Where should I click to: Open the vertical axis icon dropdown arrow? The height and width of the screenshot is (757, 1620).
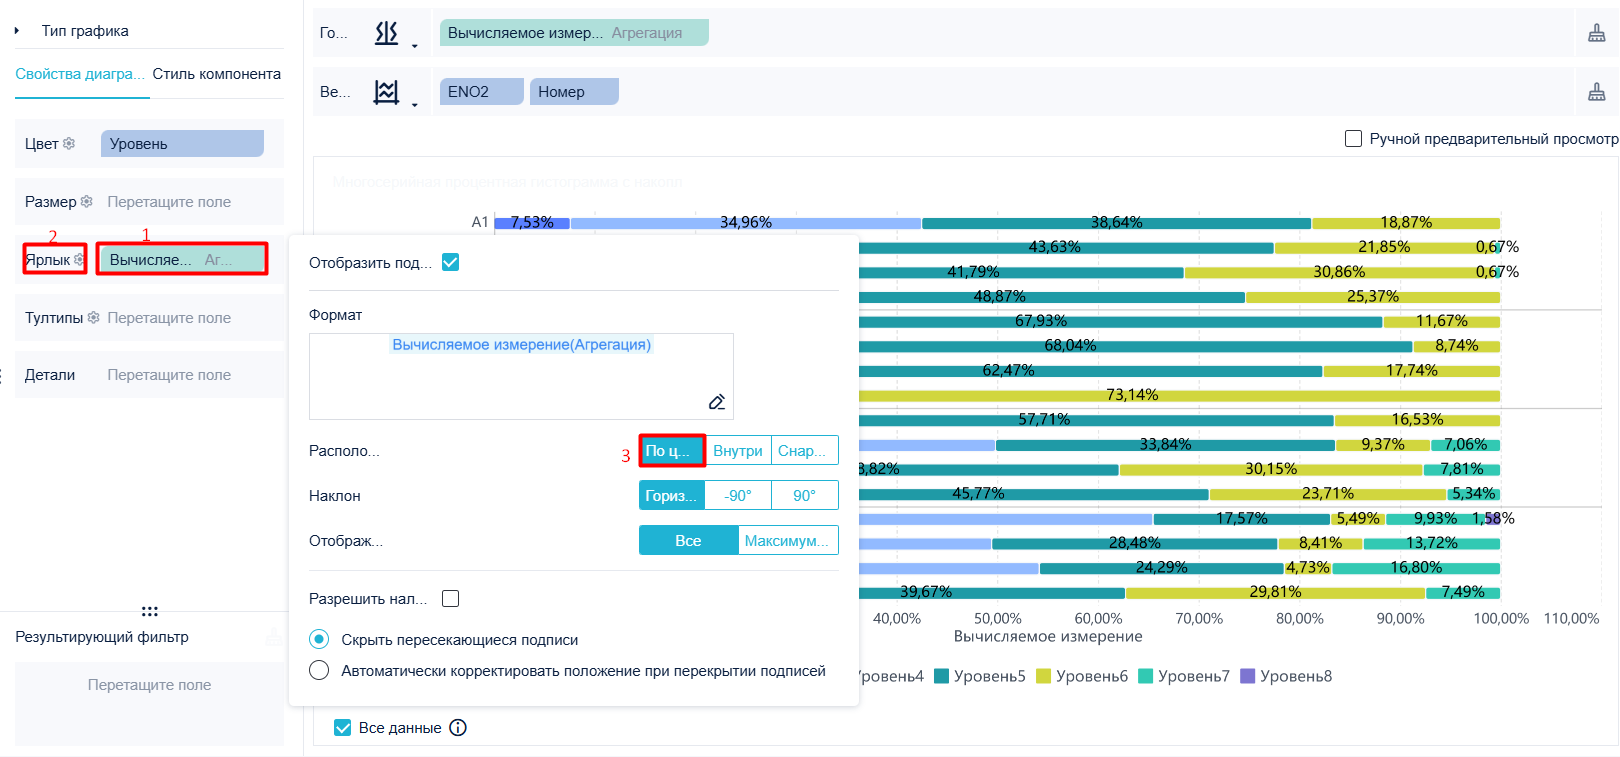[x=415, y=105]
